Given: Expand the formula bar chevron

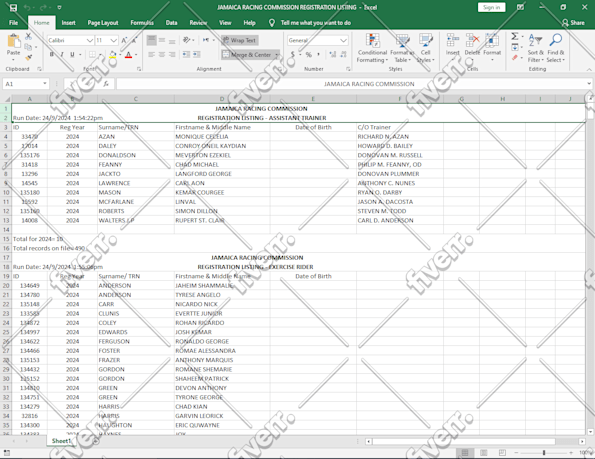Looking at the screenshot, I should 589,83.
